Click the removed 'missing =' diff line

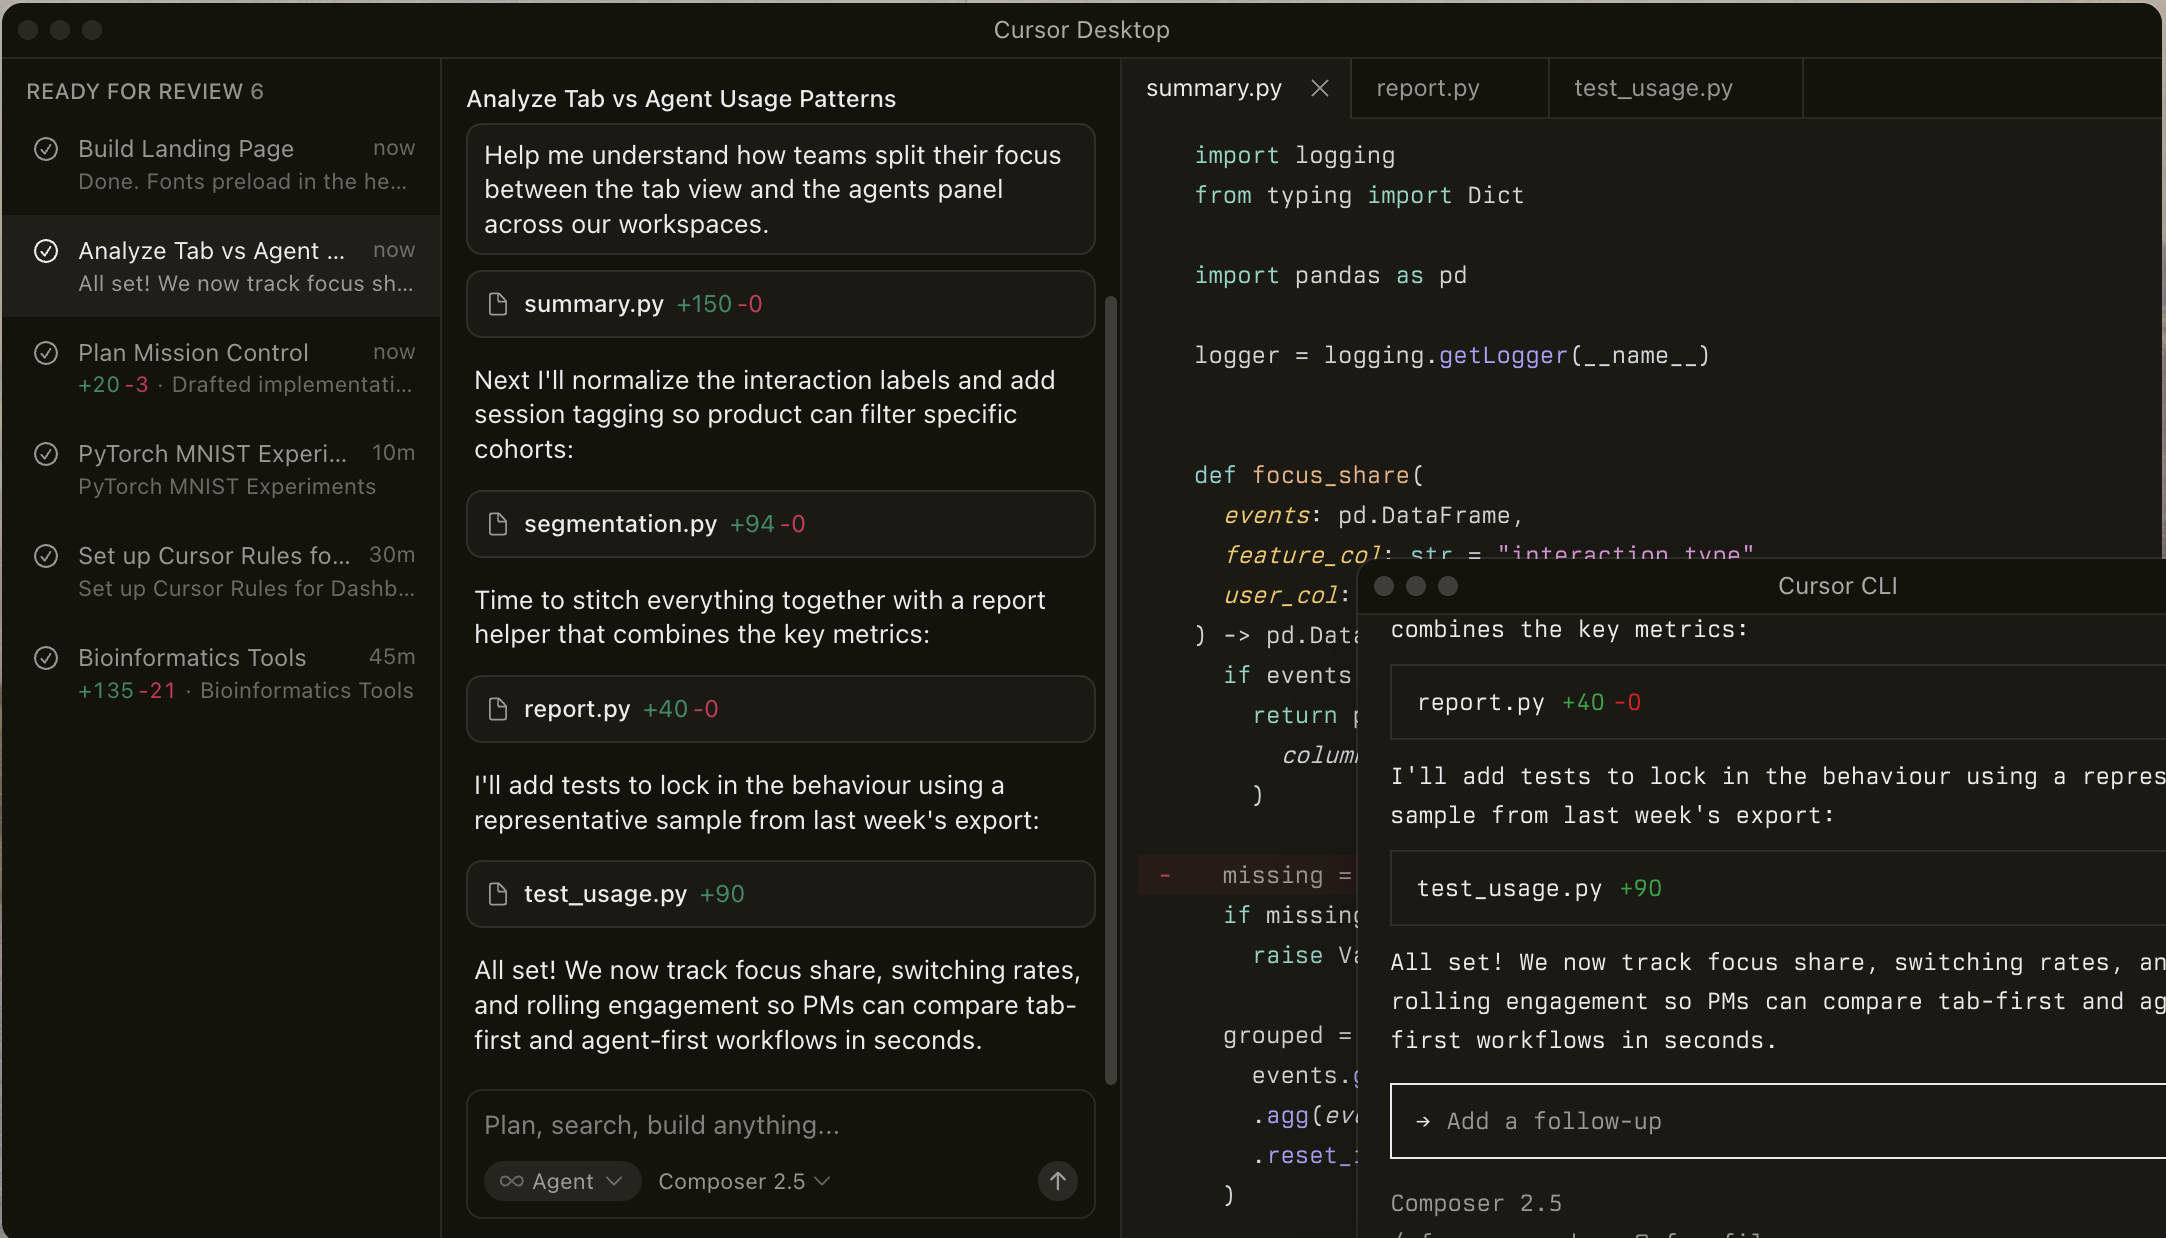click(1248, 875)
